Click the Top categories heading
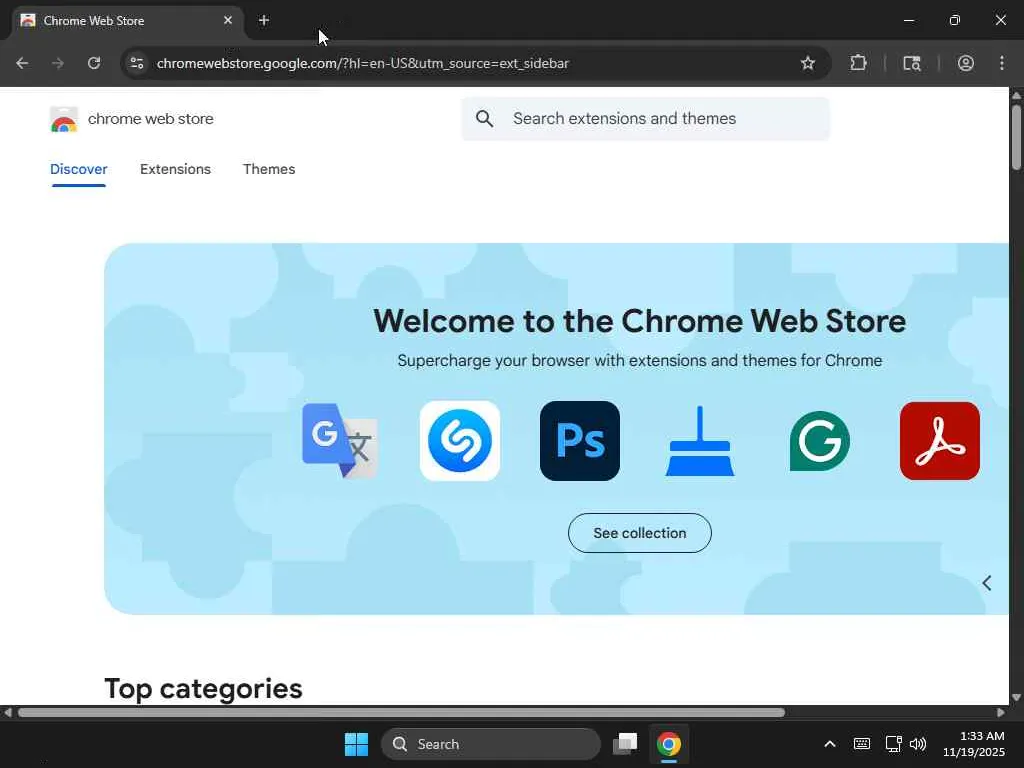This screenshot has width=1024, height=768. pyautogui.click(x=203, y=688)
